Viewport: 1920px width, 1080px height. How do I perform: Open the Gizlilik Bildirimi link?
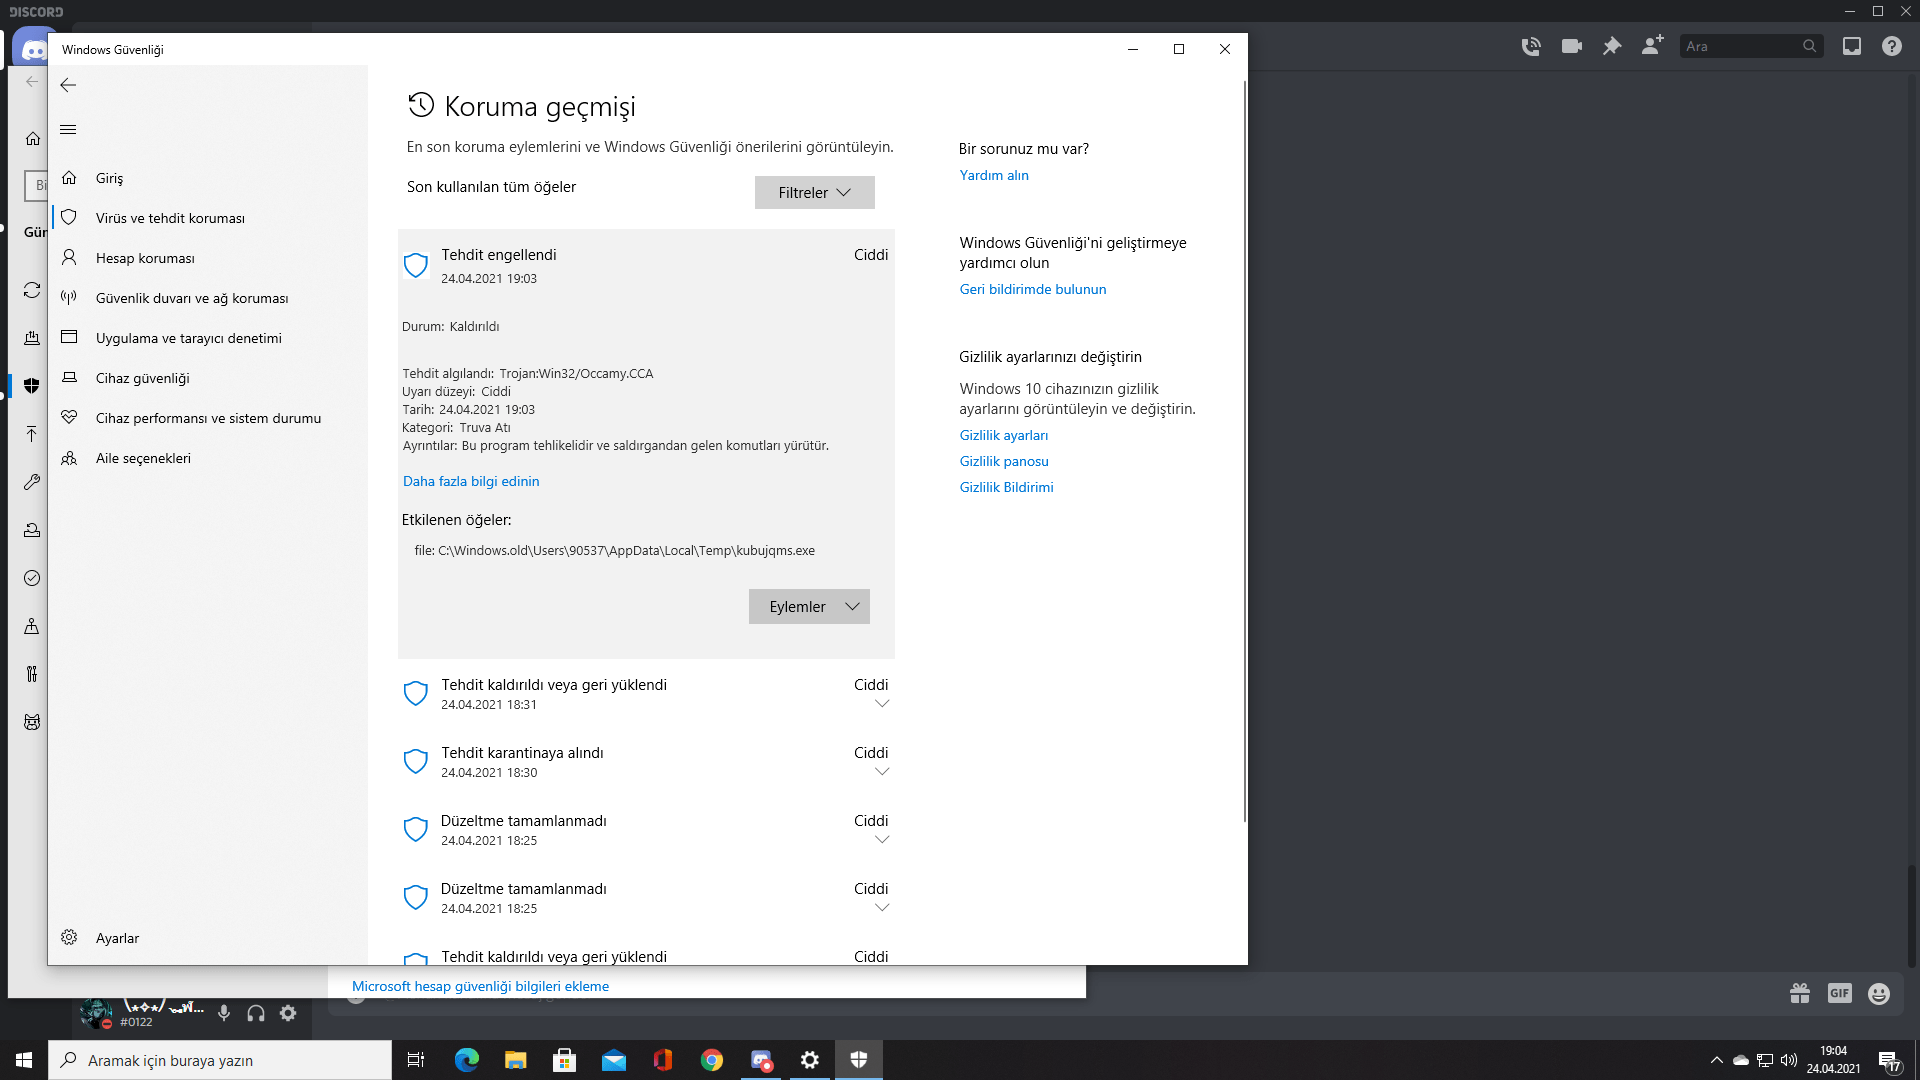(1006, 487)
